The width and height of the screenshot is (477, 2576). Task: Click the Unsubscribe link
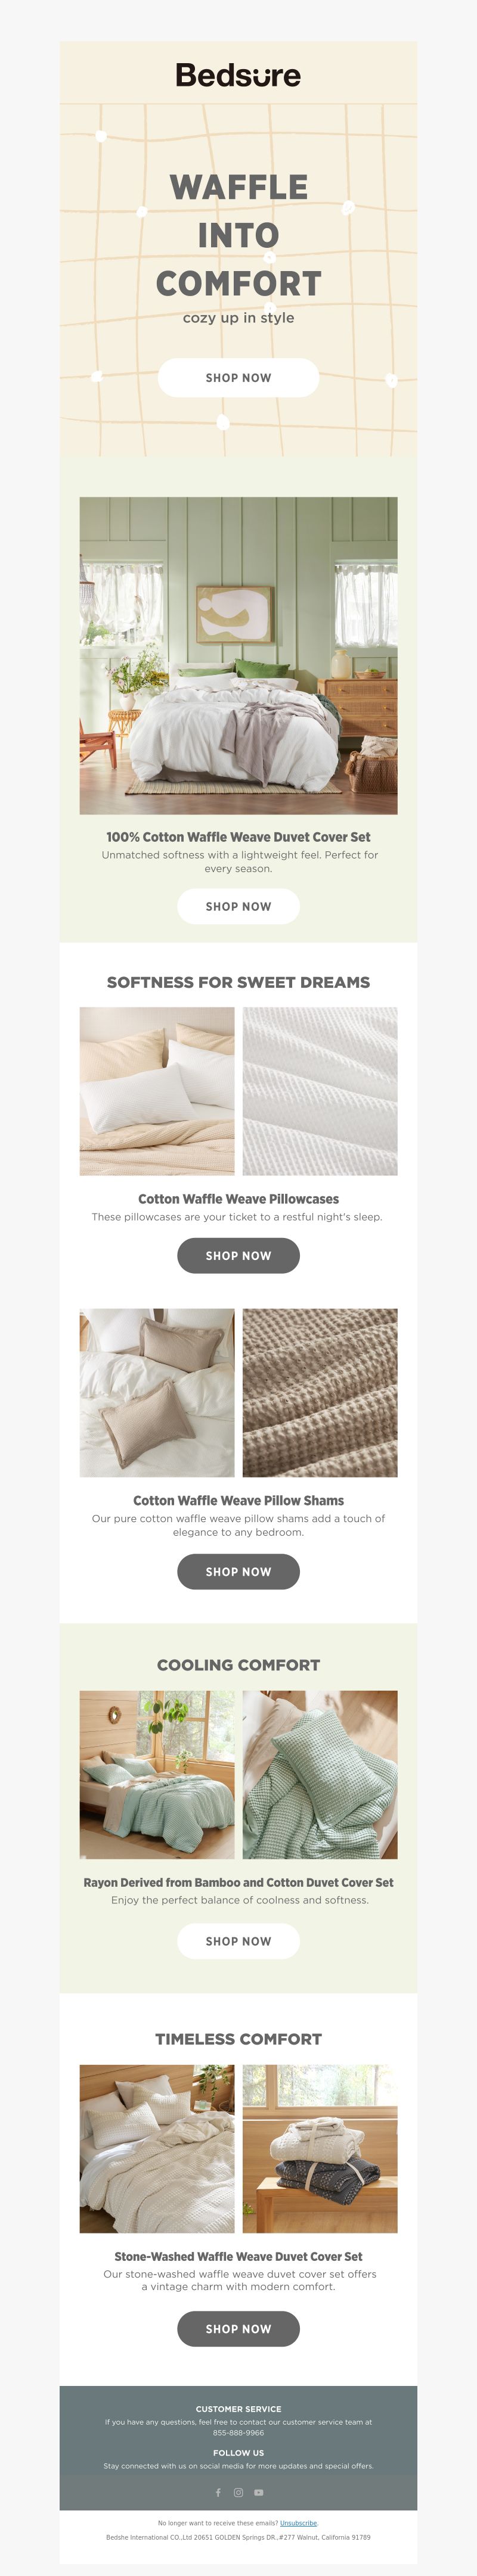(x=298, y=2523)
